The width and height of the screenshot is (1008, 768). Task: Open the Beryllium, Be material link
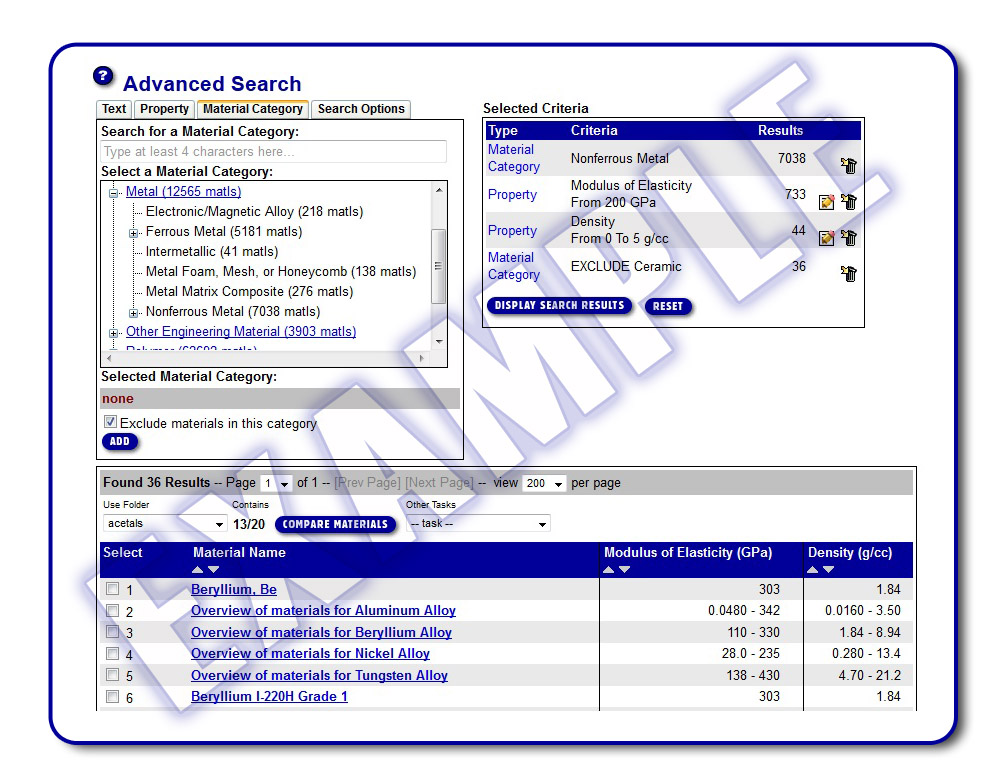click(x=234, y=589)
